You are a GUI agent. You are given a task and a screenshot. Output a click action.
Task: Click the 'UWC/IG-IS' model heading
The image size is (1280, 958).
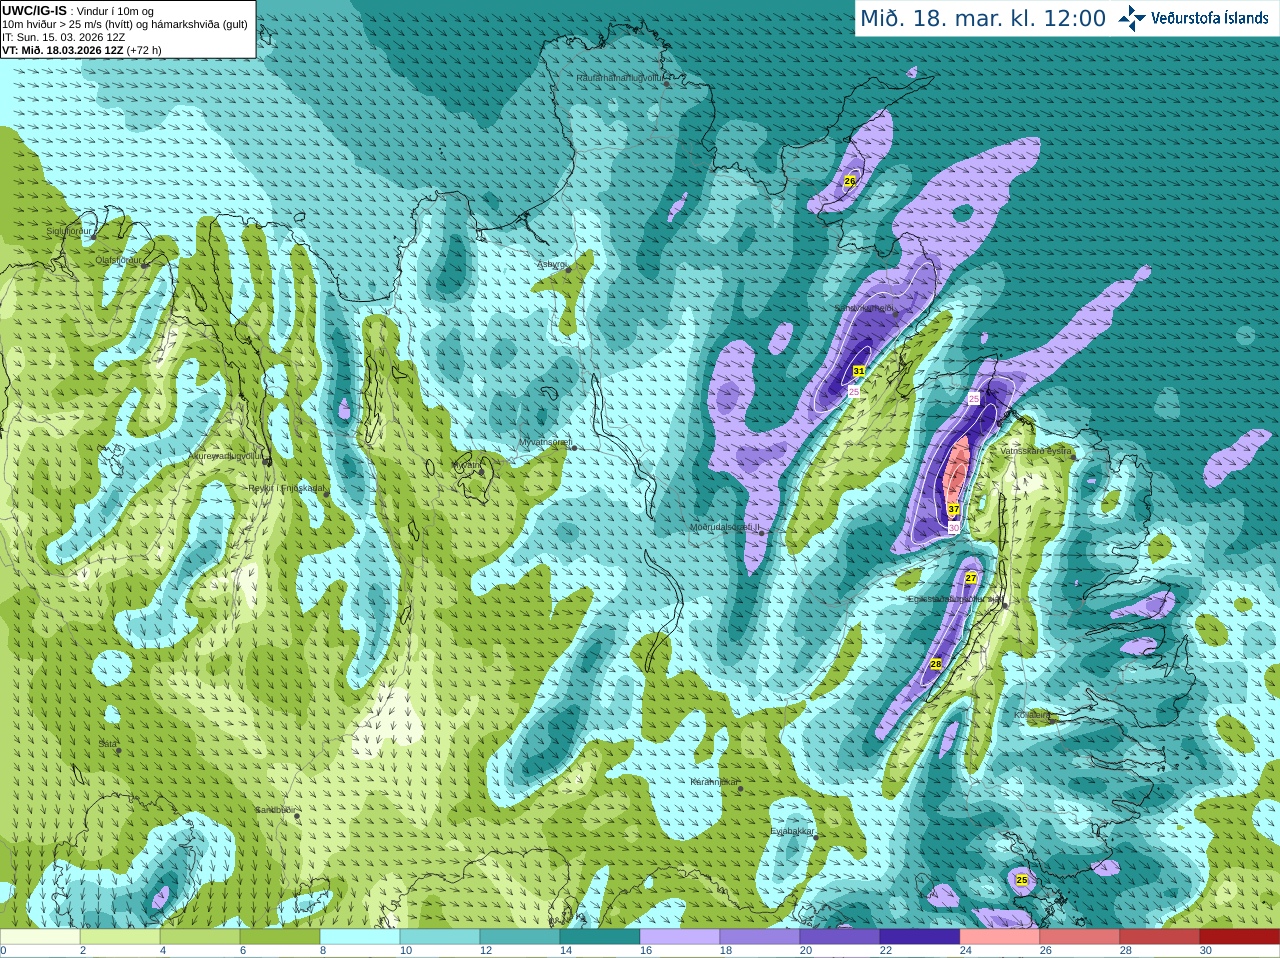34,10
